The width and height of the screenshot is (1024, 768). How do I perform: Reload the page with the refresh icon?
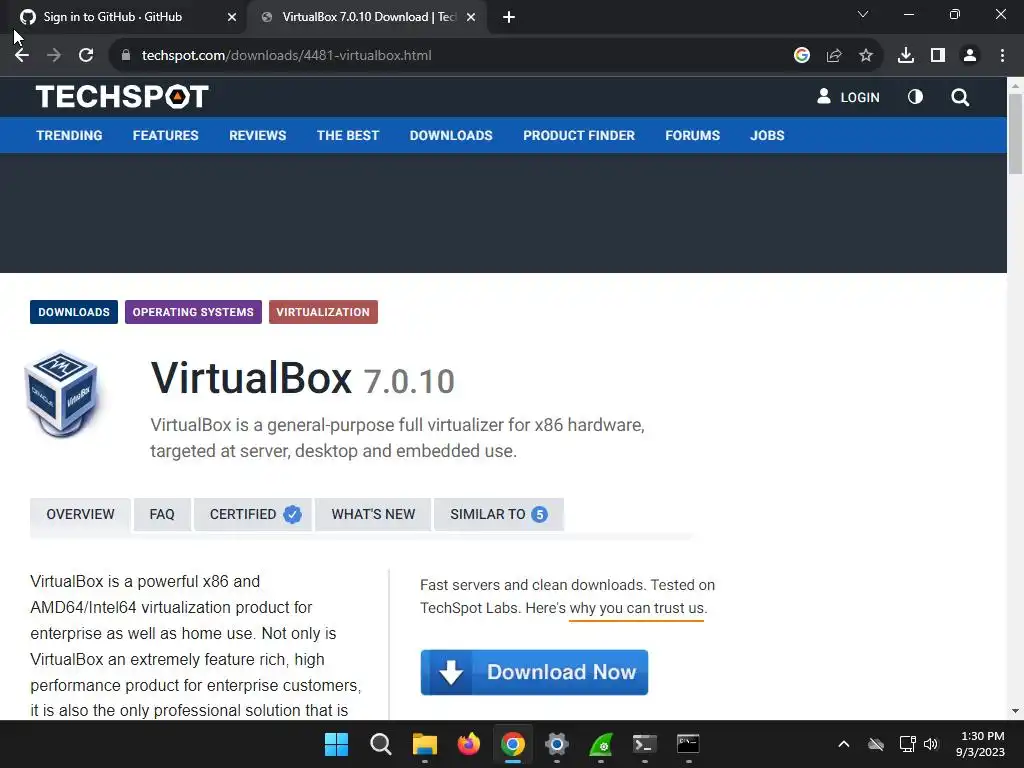(x=86, y=56)
